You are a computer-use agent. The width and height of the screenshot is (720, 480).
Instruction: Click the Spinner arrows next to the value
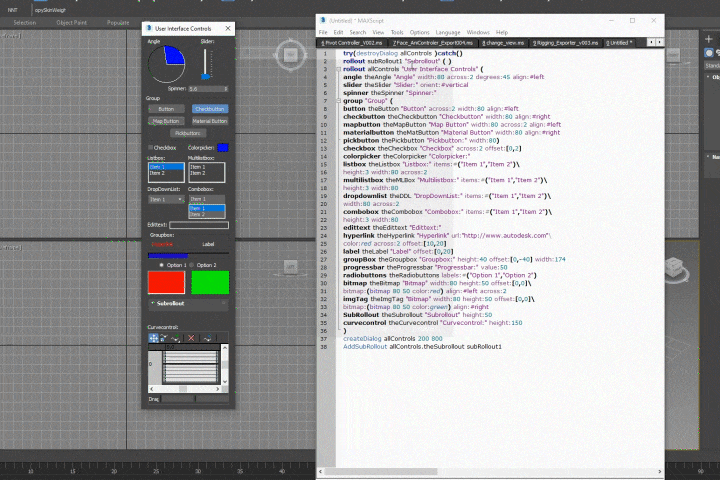point(226,89)
